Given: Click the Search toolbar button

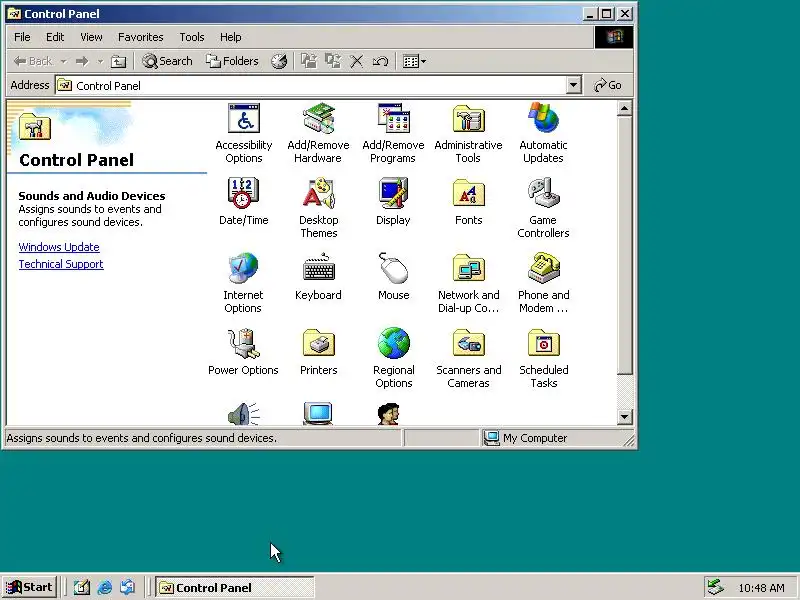Looking at the screenshot, I should 167,61.
